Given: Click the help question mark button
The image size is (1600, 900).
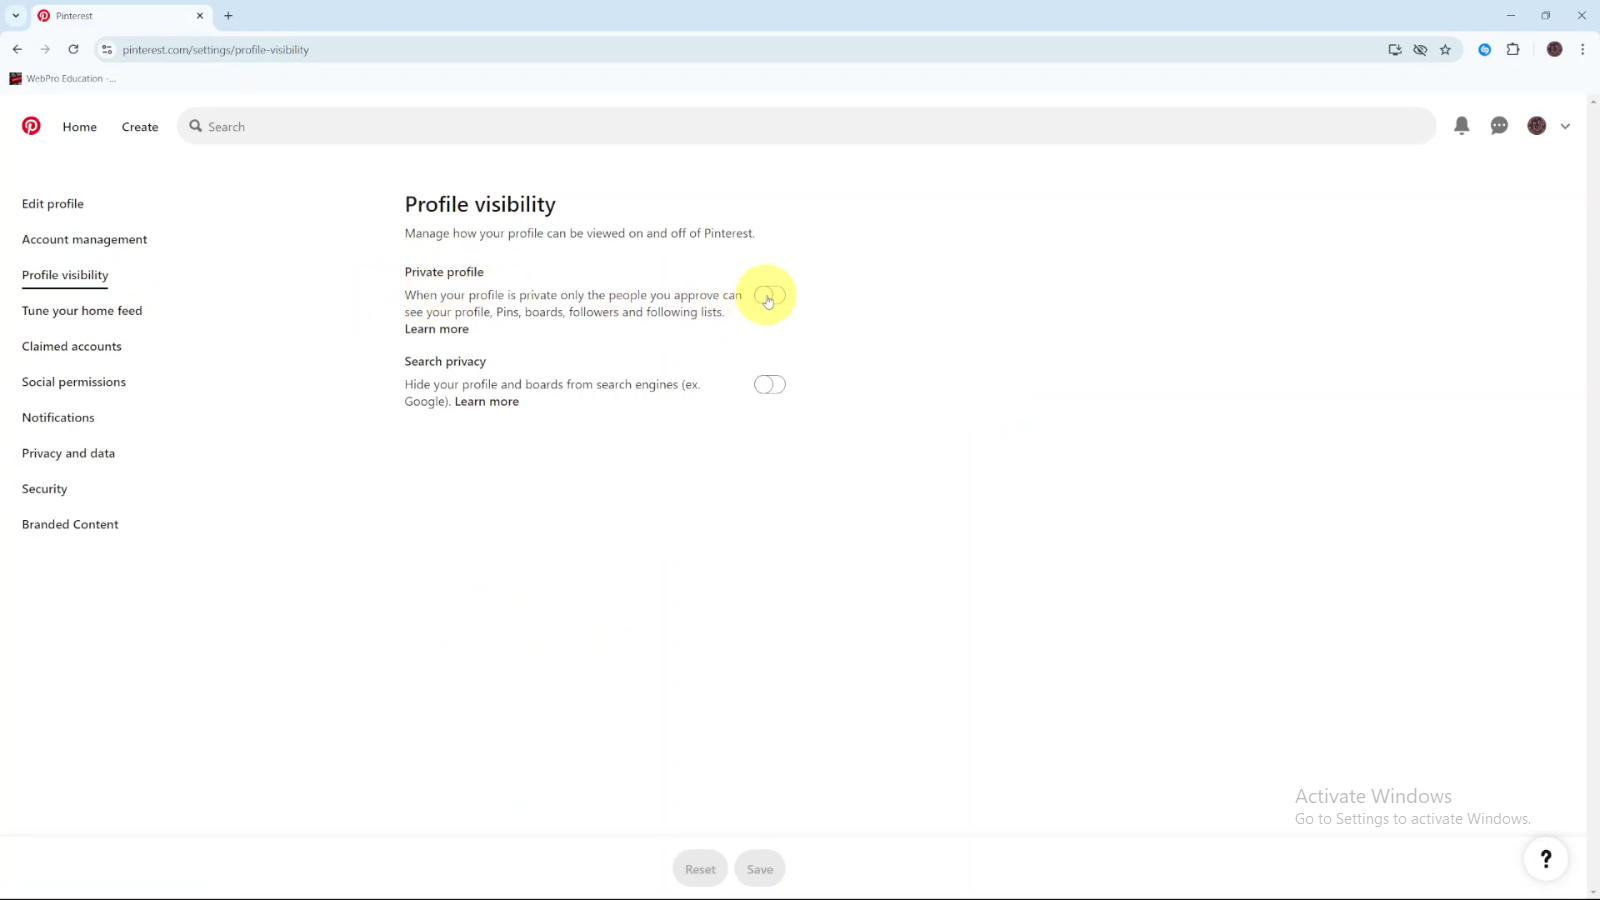Looking at the screenshot, I should click(x=1546, y=859).
